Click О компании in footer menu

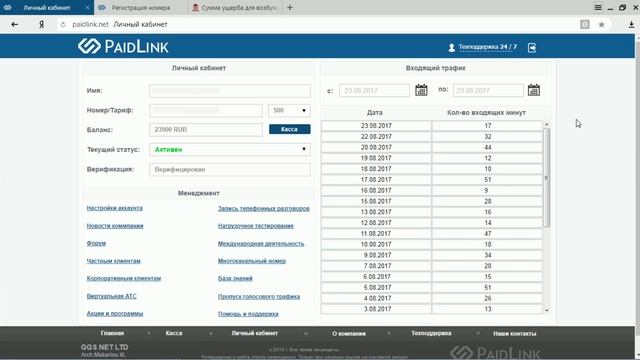(x=349, y=333)
